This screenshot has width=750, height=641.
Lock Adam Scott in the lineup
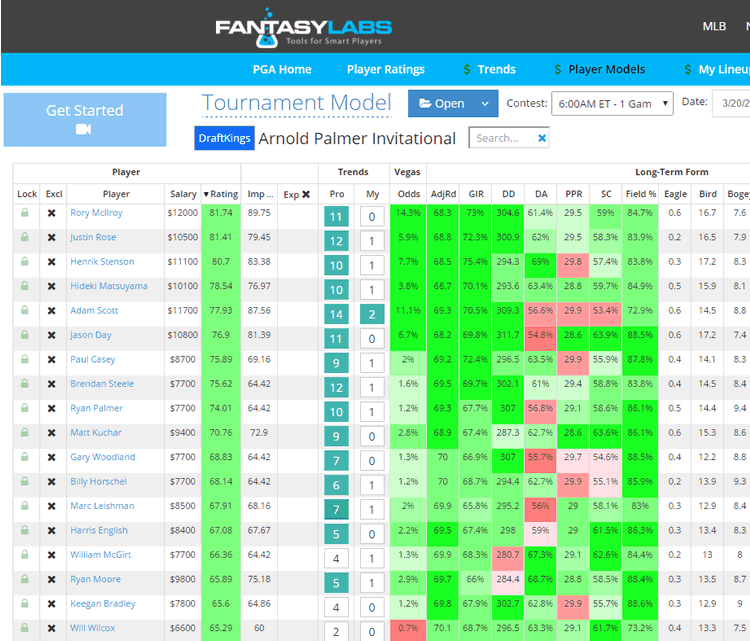(x=25, y=310)
